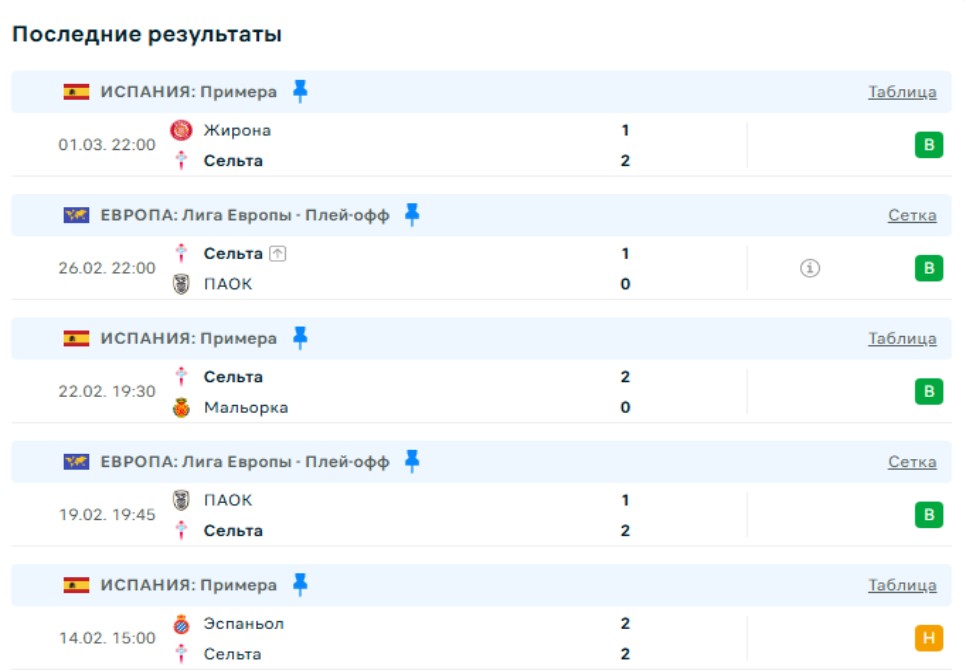
Task: Click the Жирона team crest icon
Action: [181, 130]
